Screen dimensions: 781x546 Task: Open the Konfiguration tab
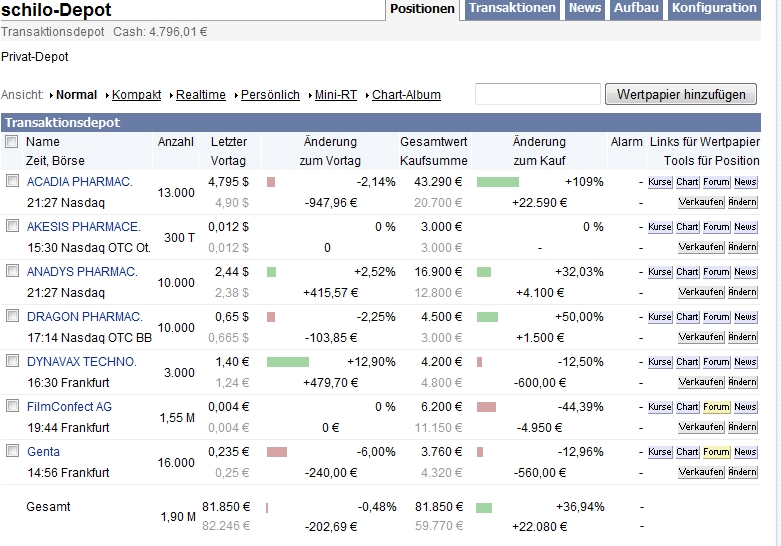coord(714,8)
